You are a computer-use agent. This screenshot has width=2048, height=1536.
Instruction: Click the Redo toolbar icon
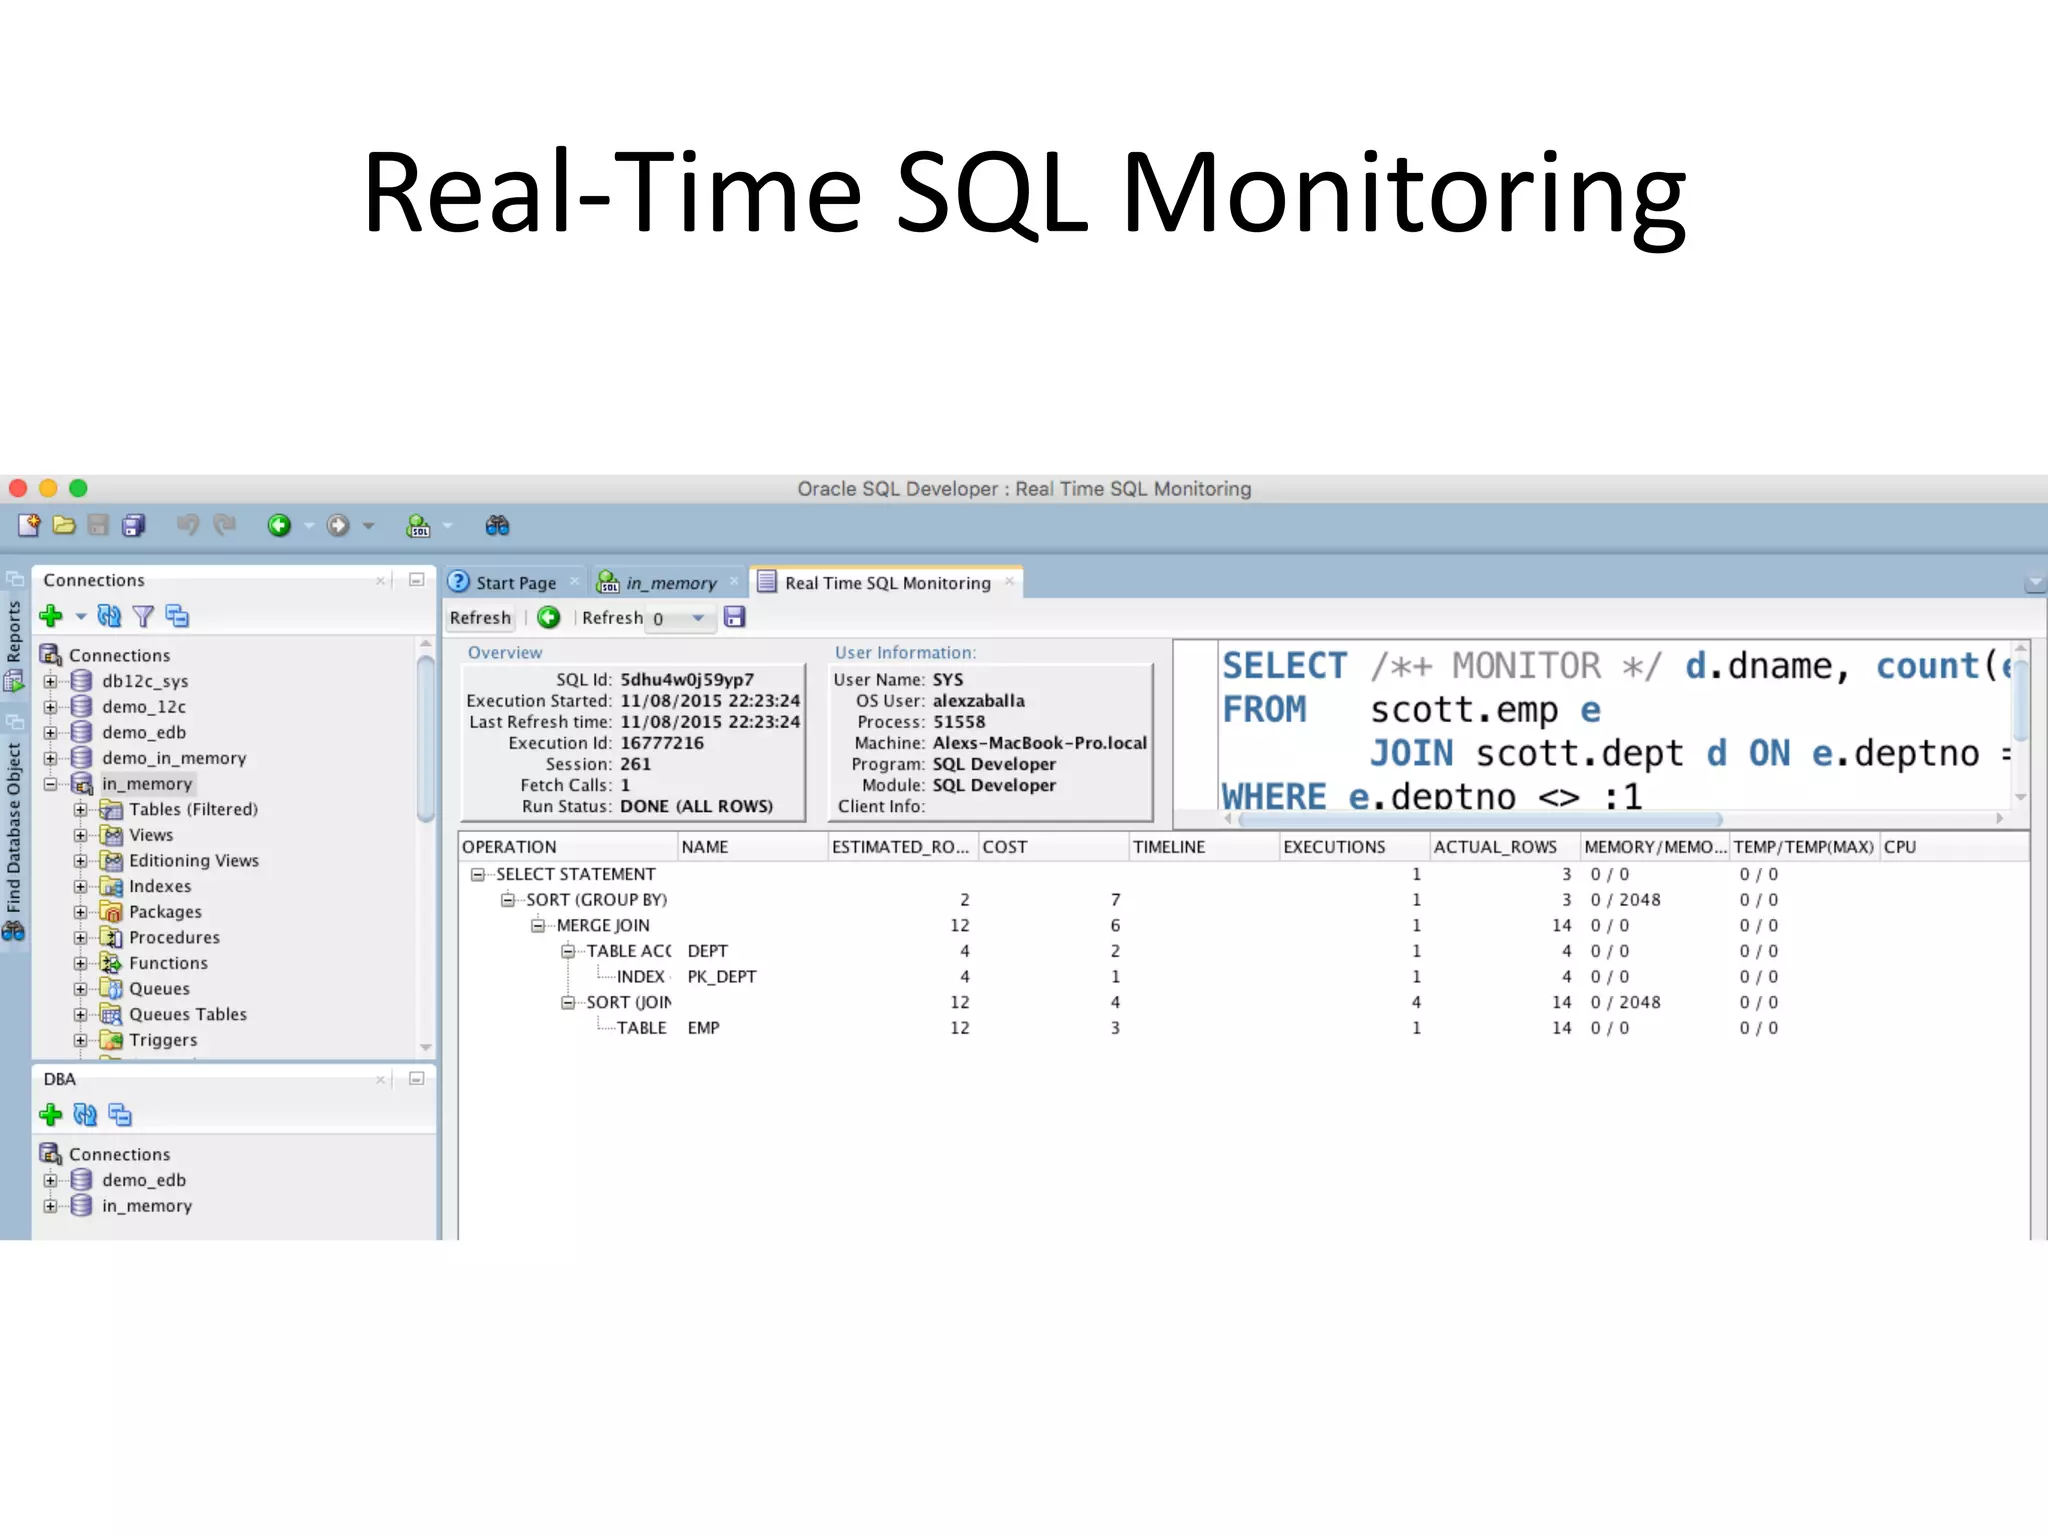tap(224, 525)
